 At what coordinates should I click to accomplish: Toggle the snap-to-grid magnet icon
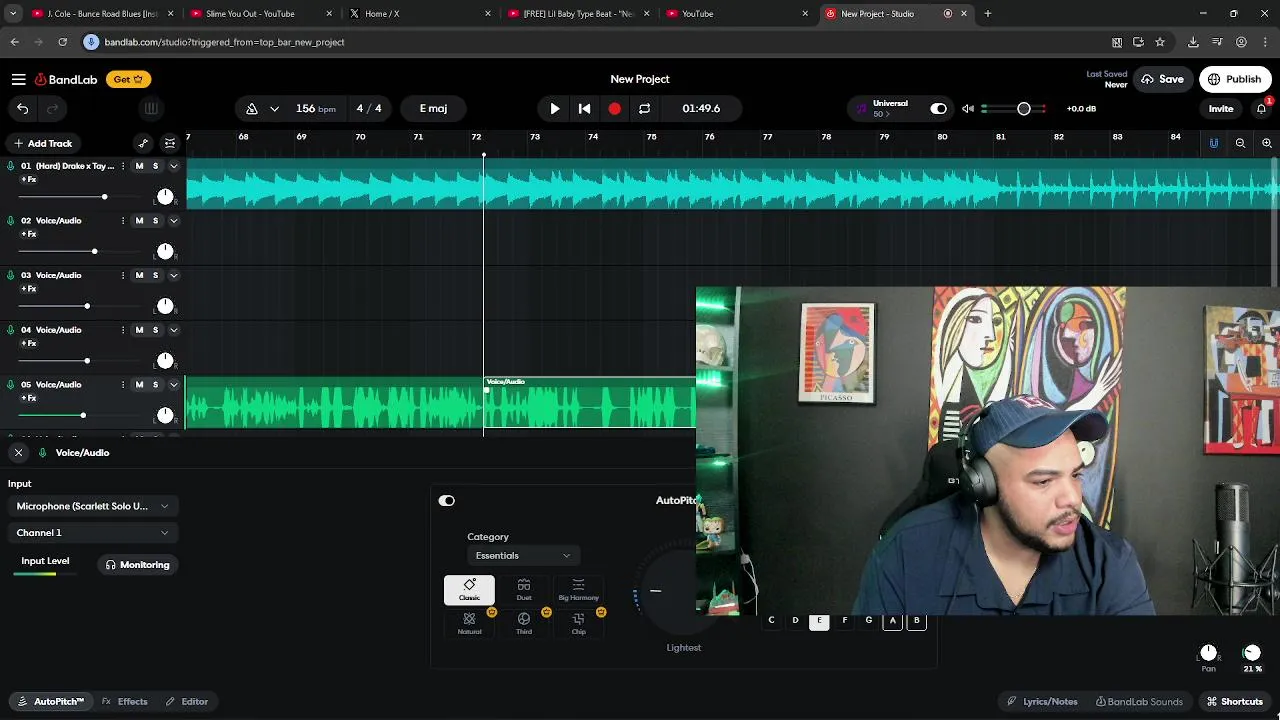(1214, 143)
